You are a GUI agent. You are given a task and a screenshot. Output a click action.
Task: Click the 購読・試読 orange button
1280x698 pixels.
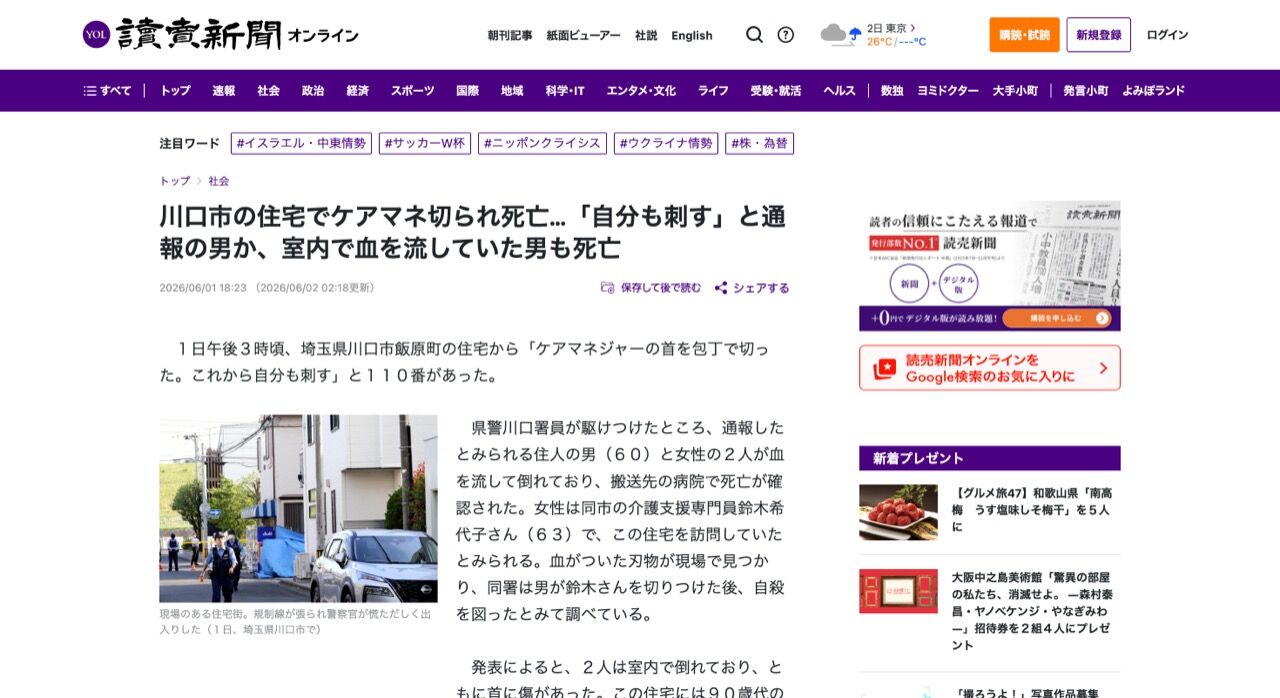click(1024, 35)
